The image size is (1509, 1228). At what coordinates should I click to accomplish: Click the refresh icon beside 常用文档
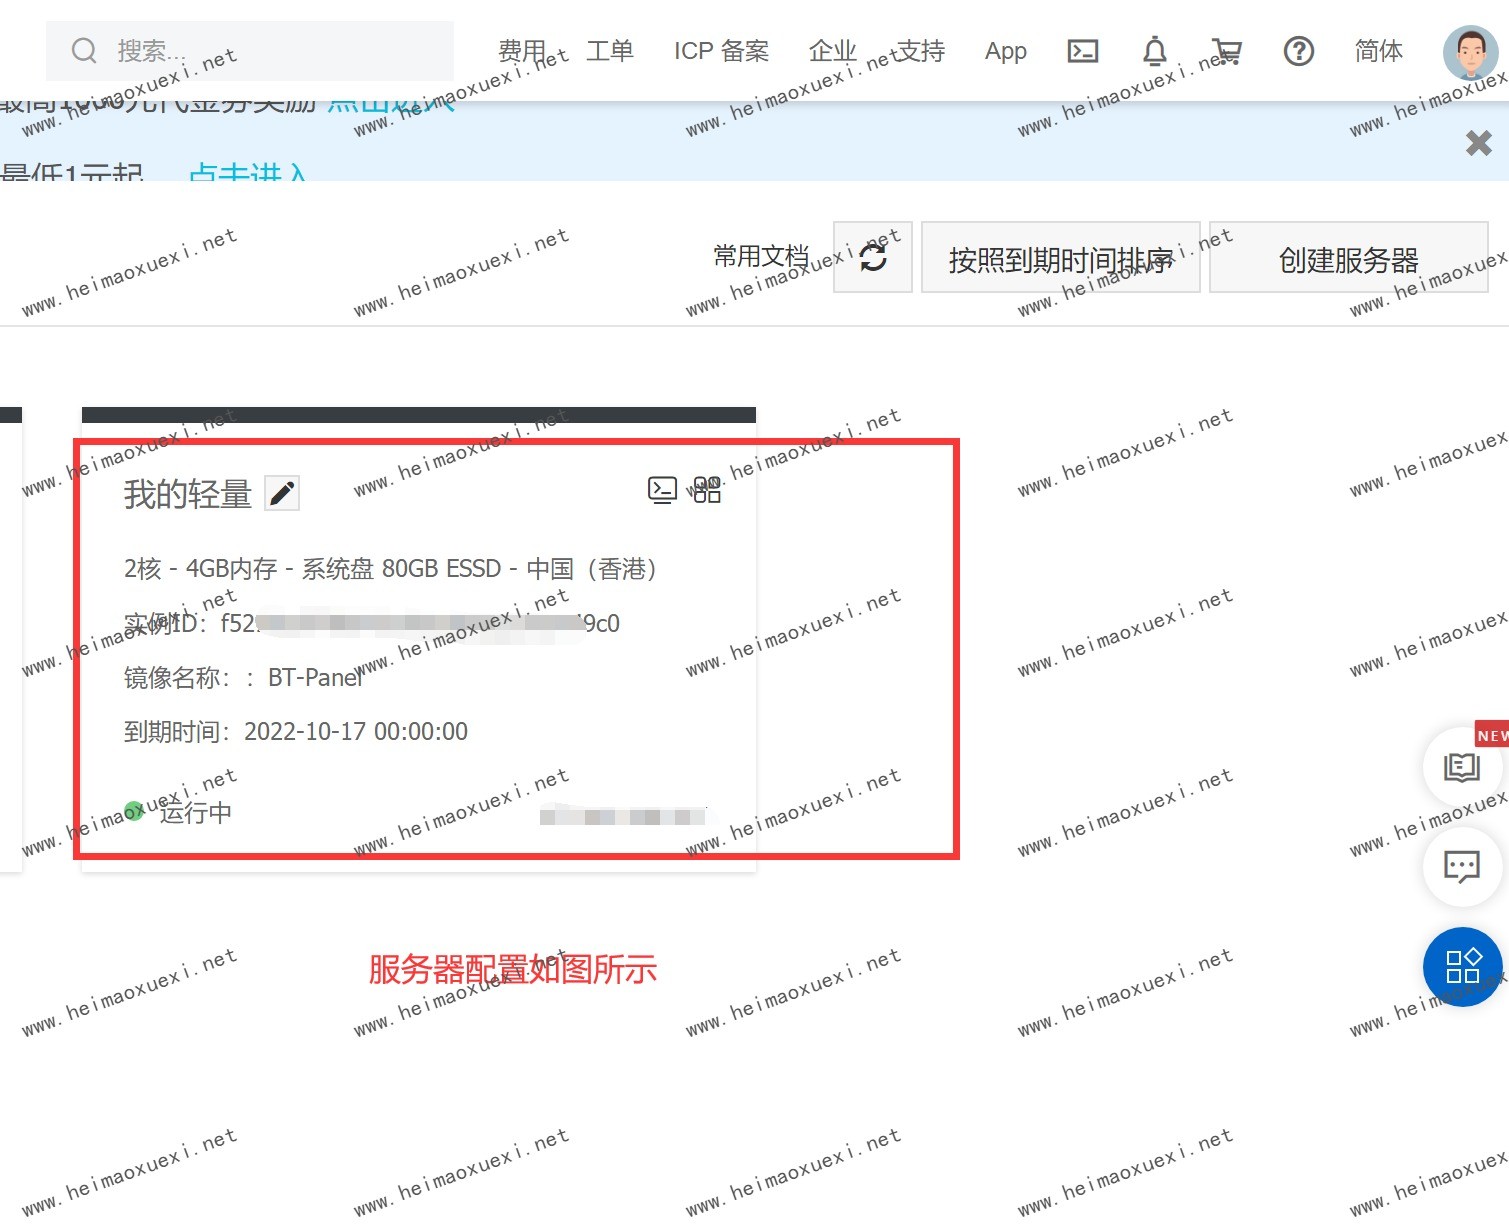[x=872, y=258]
